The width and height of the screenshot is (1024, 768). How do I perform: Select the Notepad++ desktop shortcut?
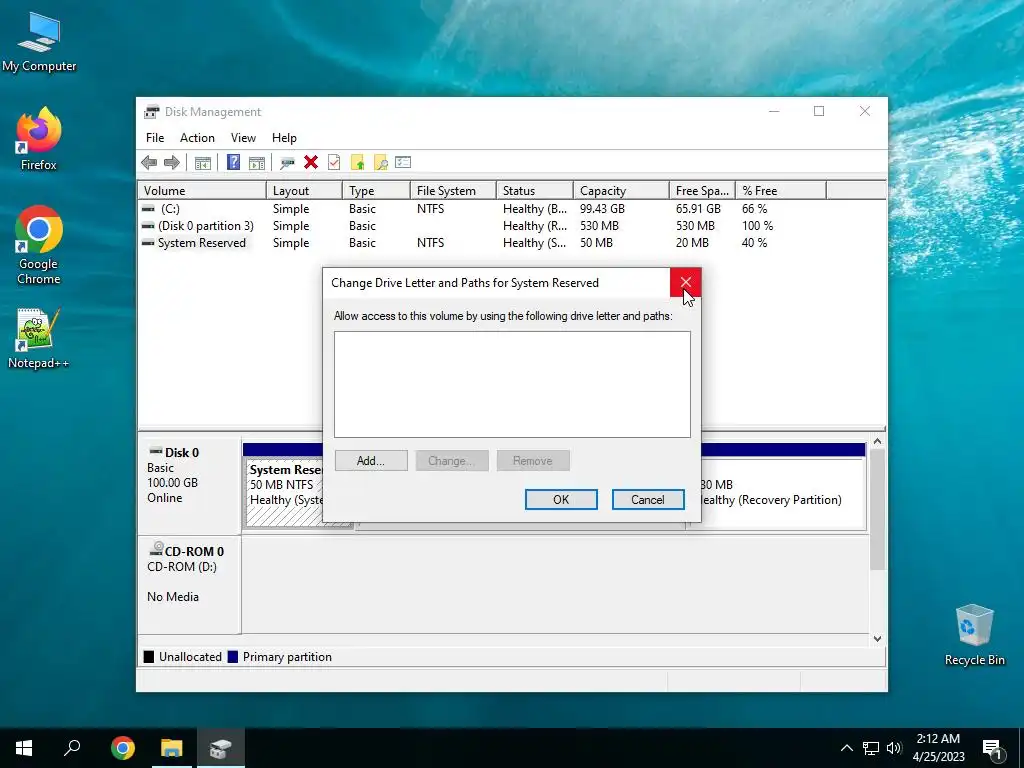(39, 339)
